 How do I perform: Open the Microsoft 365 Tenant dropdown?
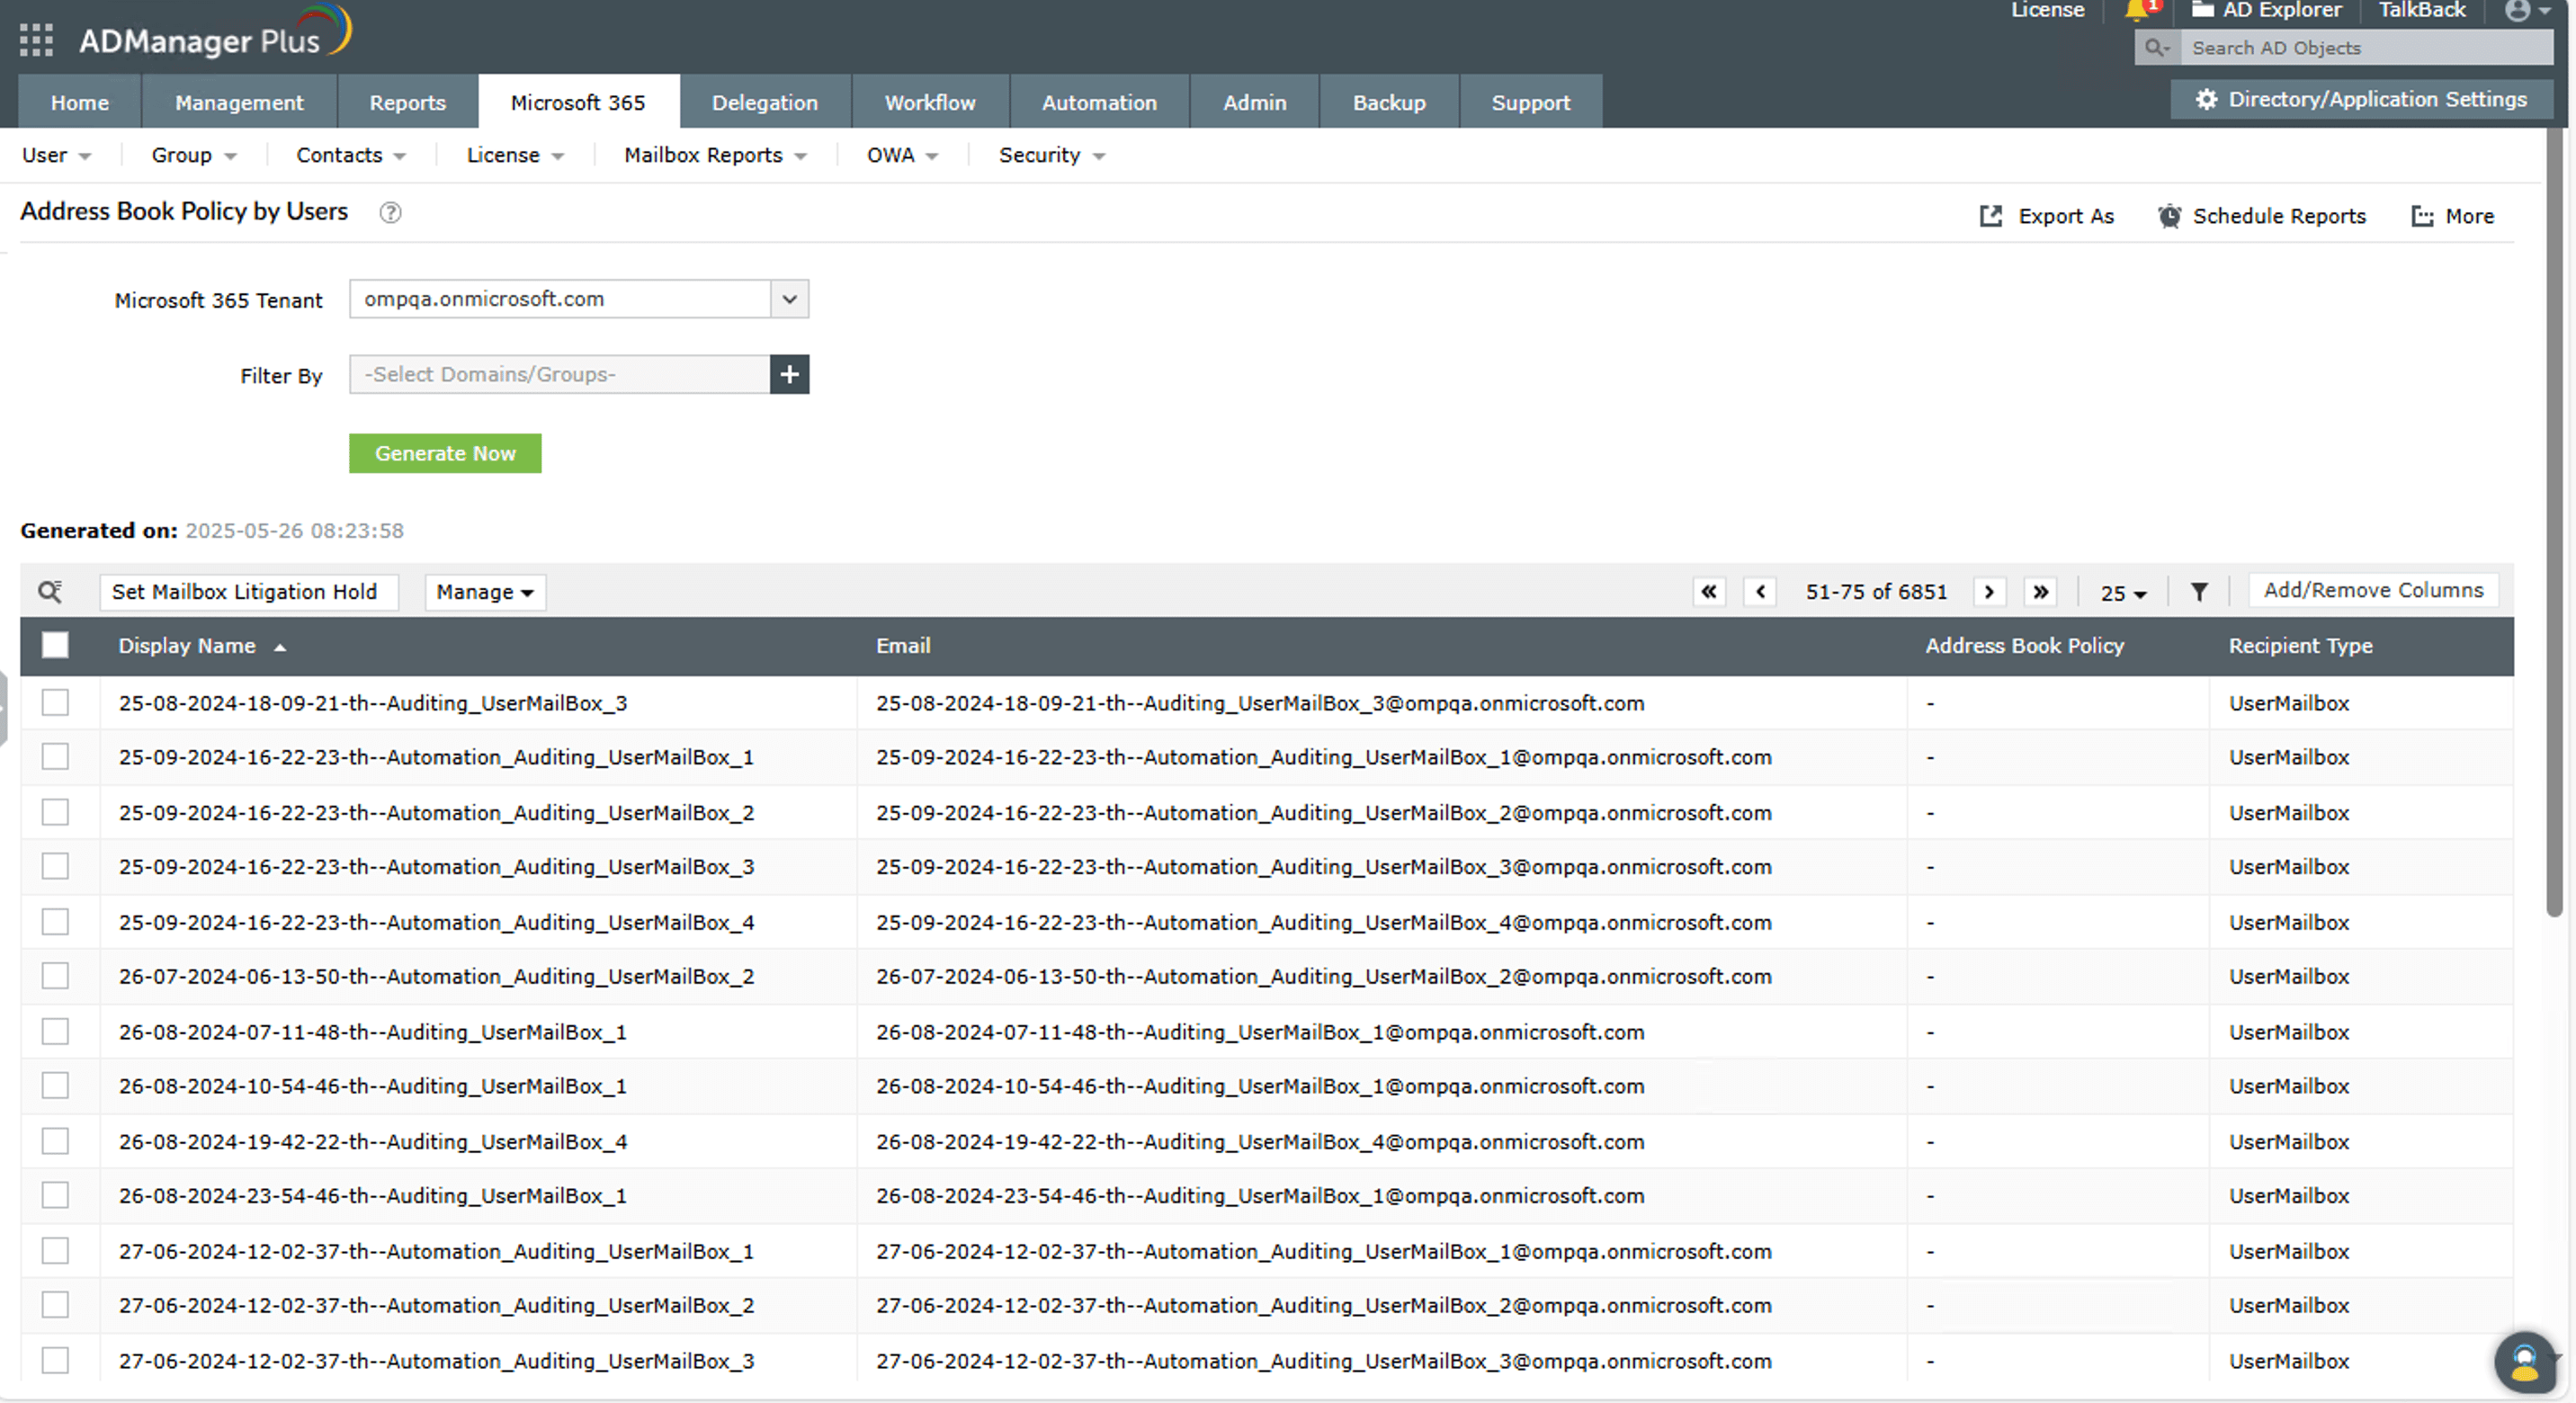click(789, 299)
